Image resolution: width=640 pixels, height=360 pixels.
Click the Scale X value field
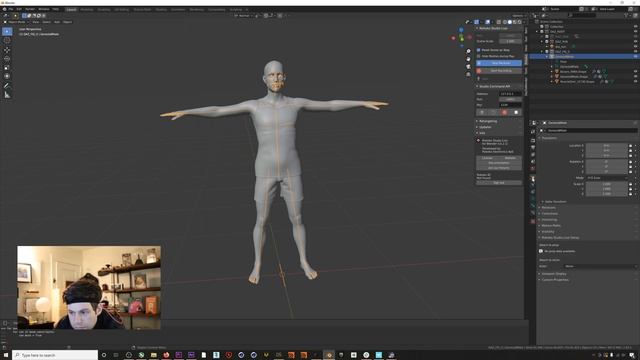click(x=607, y=184)
